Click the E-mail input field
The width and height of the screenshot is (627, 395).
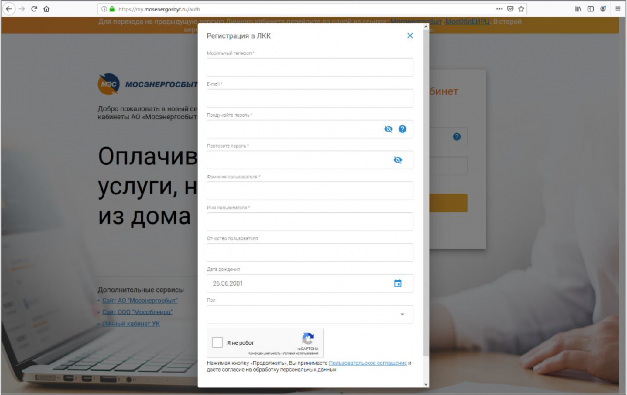tap(310, 98)
